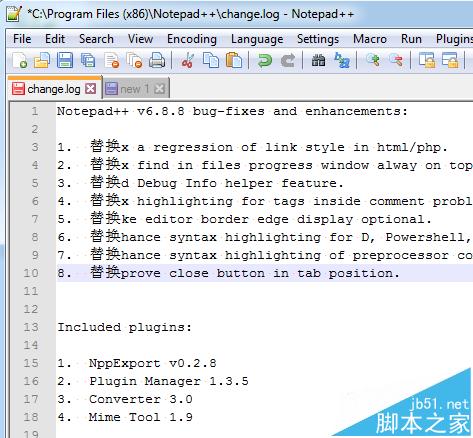The height and width of the screenshot is (438, 473).
Task: Click the Open file folder icon
Action: click(x=42, y=61)
